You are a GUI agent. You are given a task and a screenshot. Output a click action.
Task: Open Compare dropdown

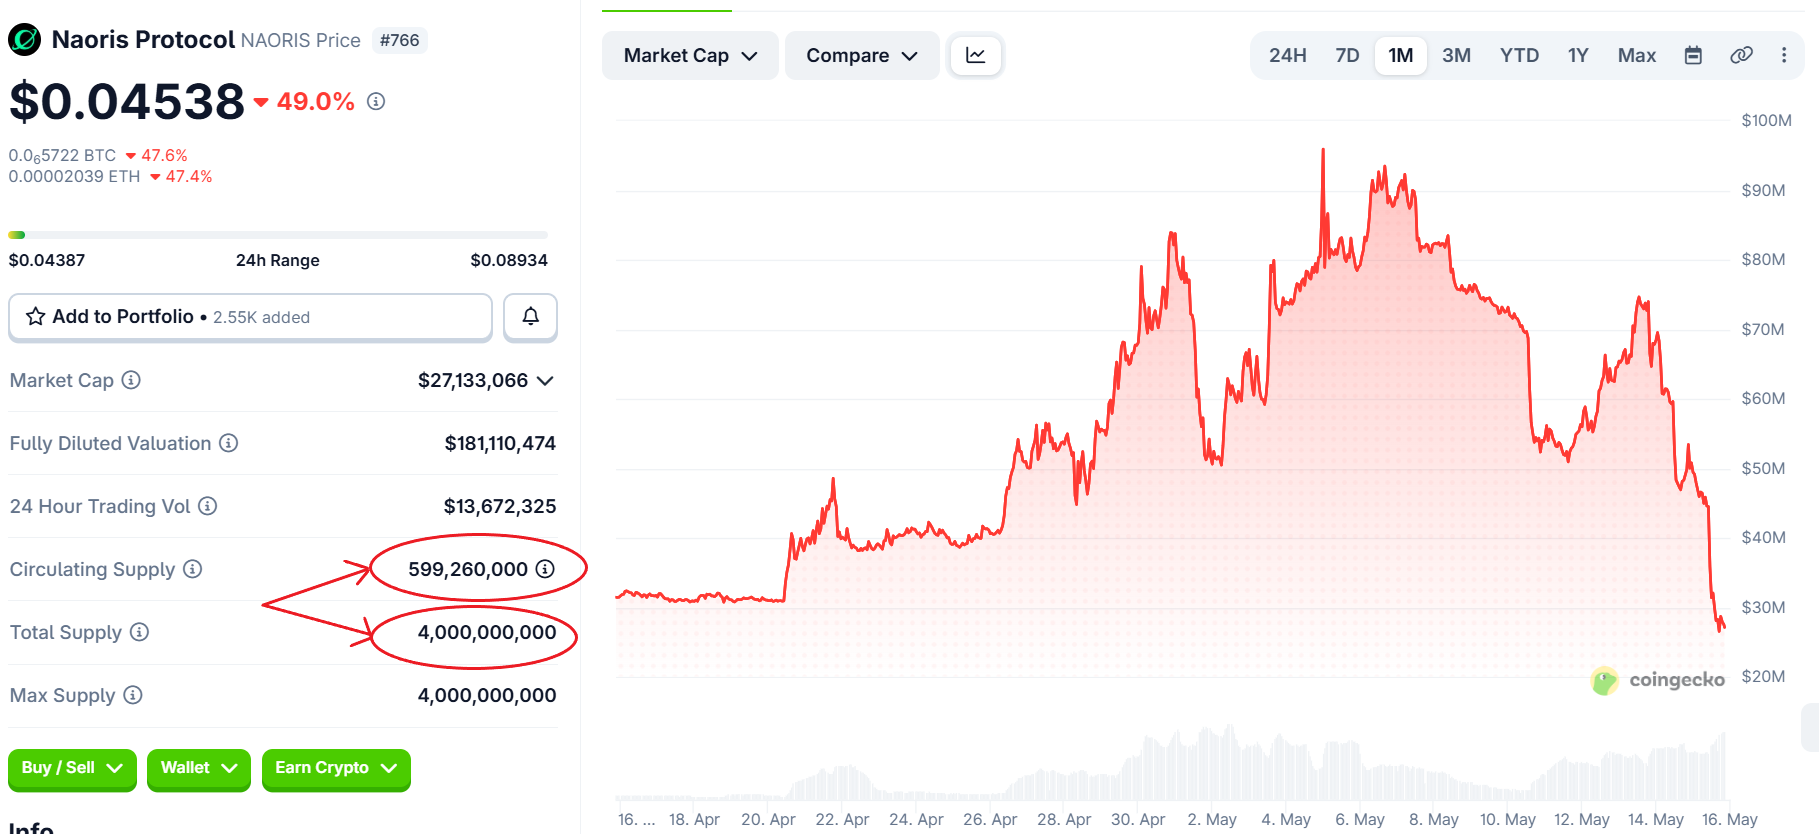tap(862, 55)
